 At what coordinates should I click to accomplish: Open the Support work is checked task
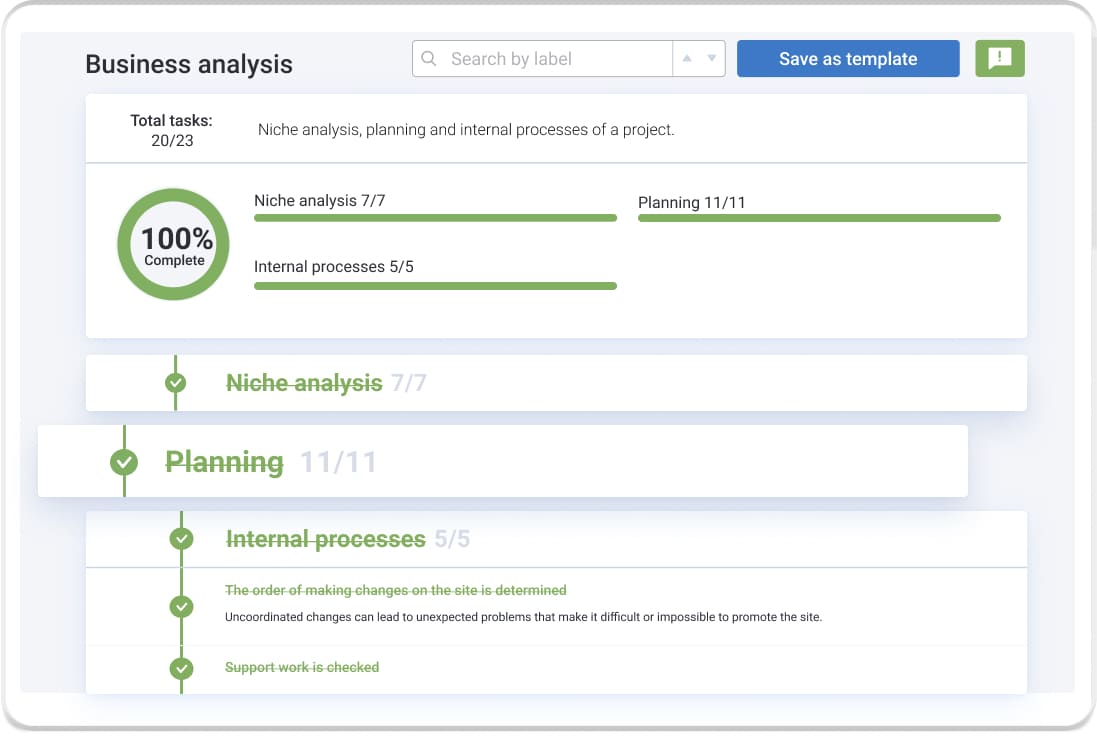tap(302, 667)
